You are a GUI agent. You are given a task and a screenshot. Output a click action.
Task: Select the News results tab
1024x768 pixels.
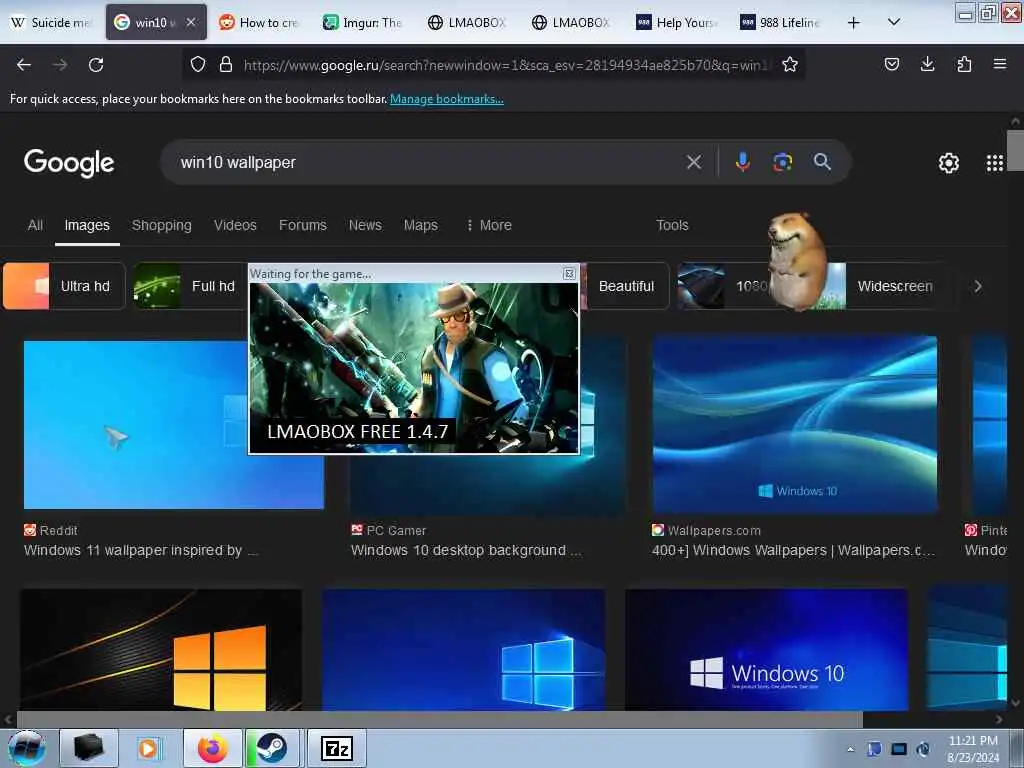365,225
